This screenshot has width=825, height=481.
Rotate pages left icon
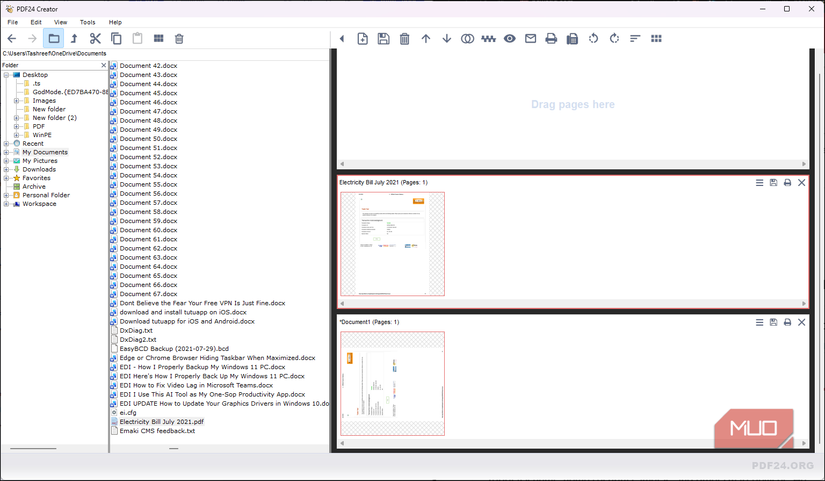click(593, 38)
